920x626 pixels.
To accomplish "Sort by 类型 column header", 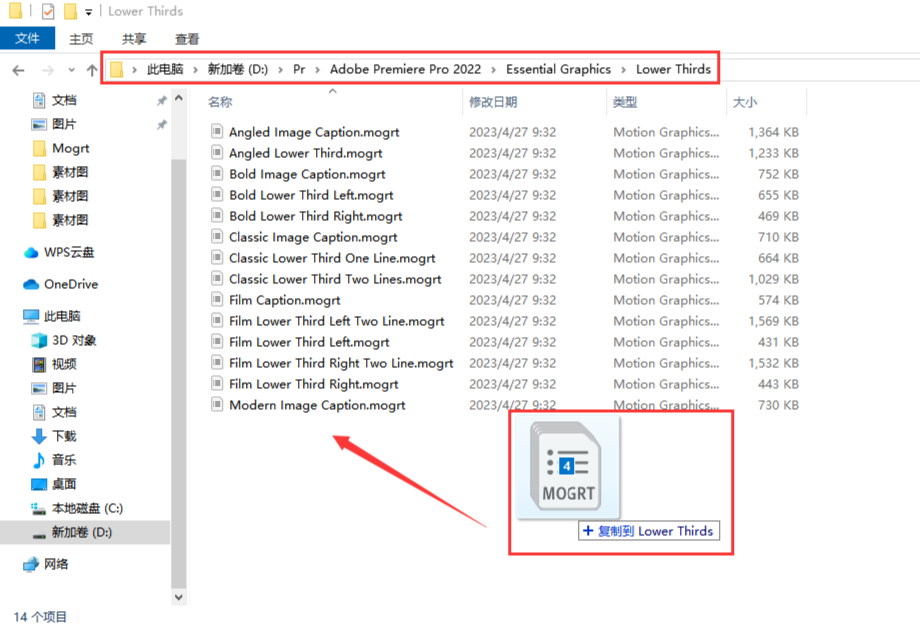I will 625,102.
